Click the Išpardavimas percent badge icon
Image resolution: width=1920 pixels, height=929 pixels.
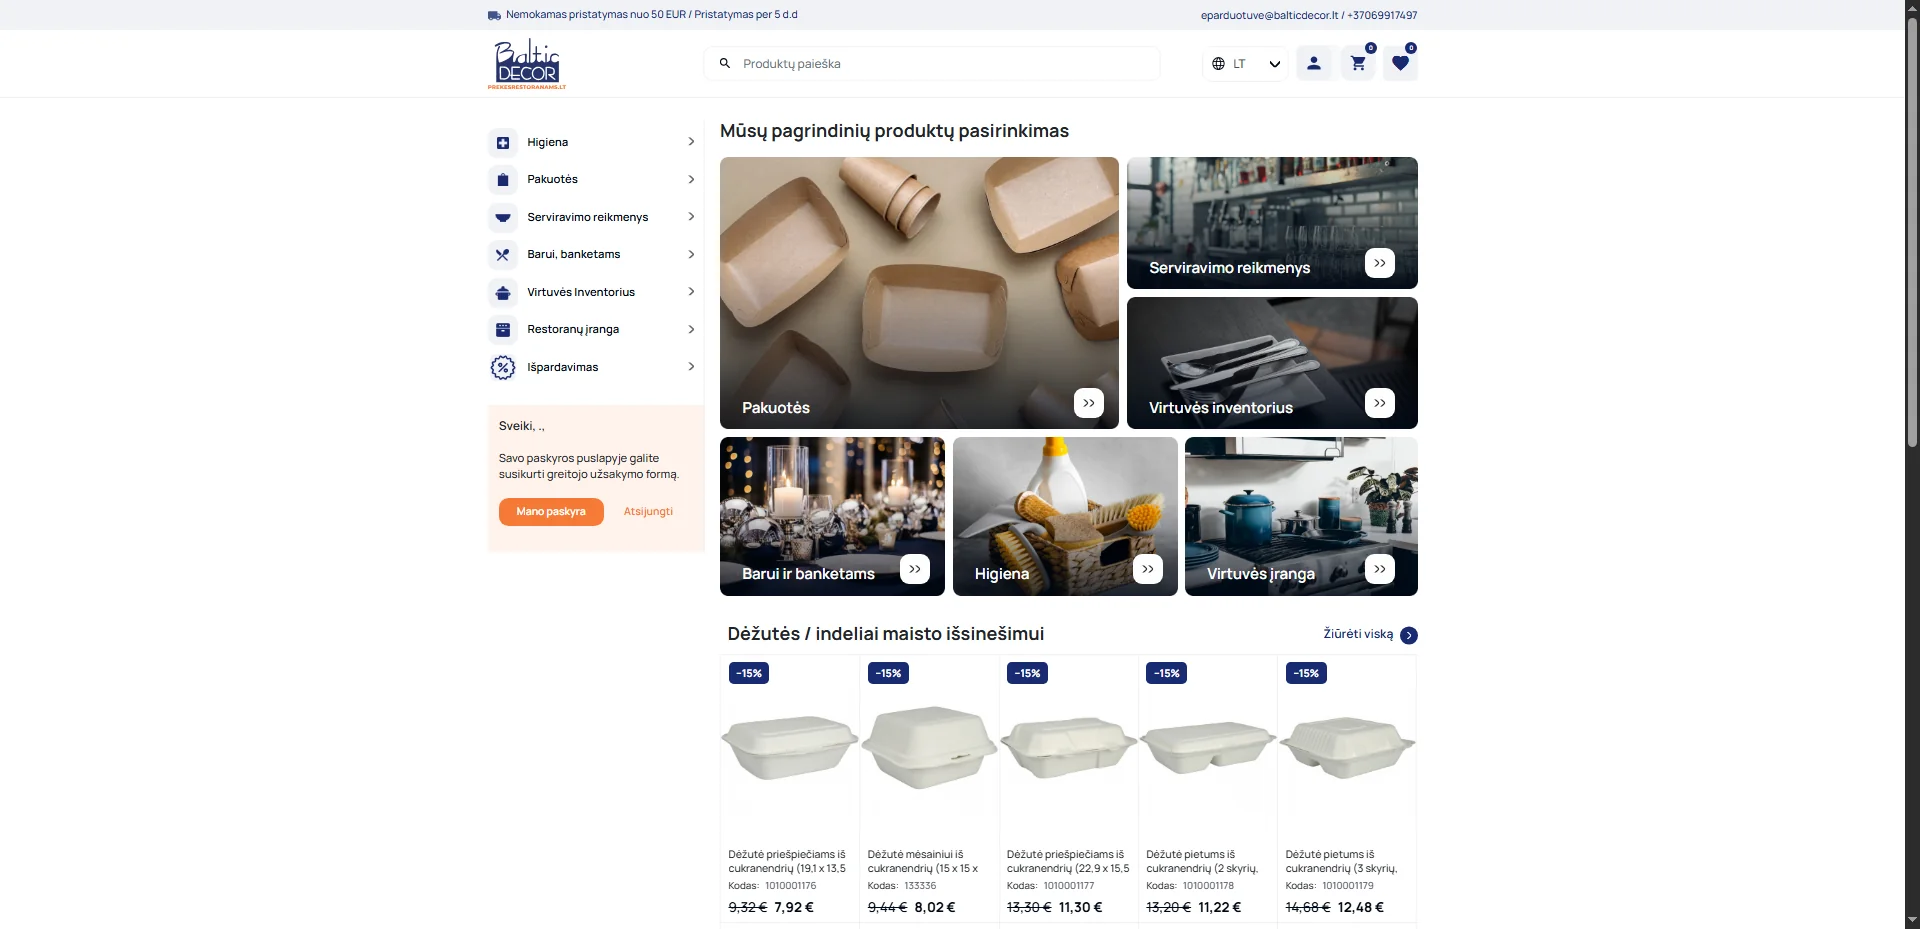pyautogui.click(x=503, y=368)
